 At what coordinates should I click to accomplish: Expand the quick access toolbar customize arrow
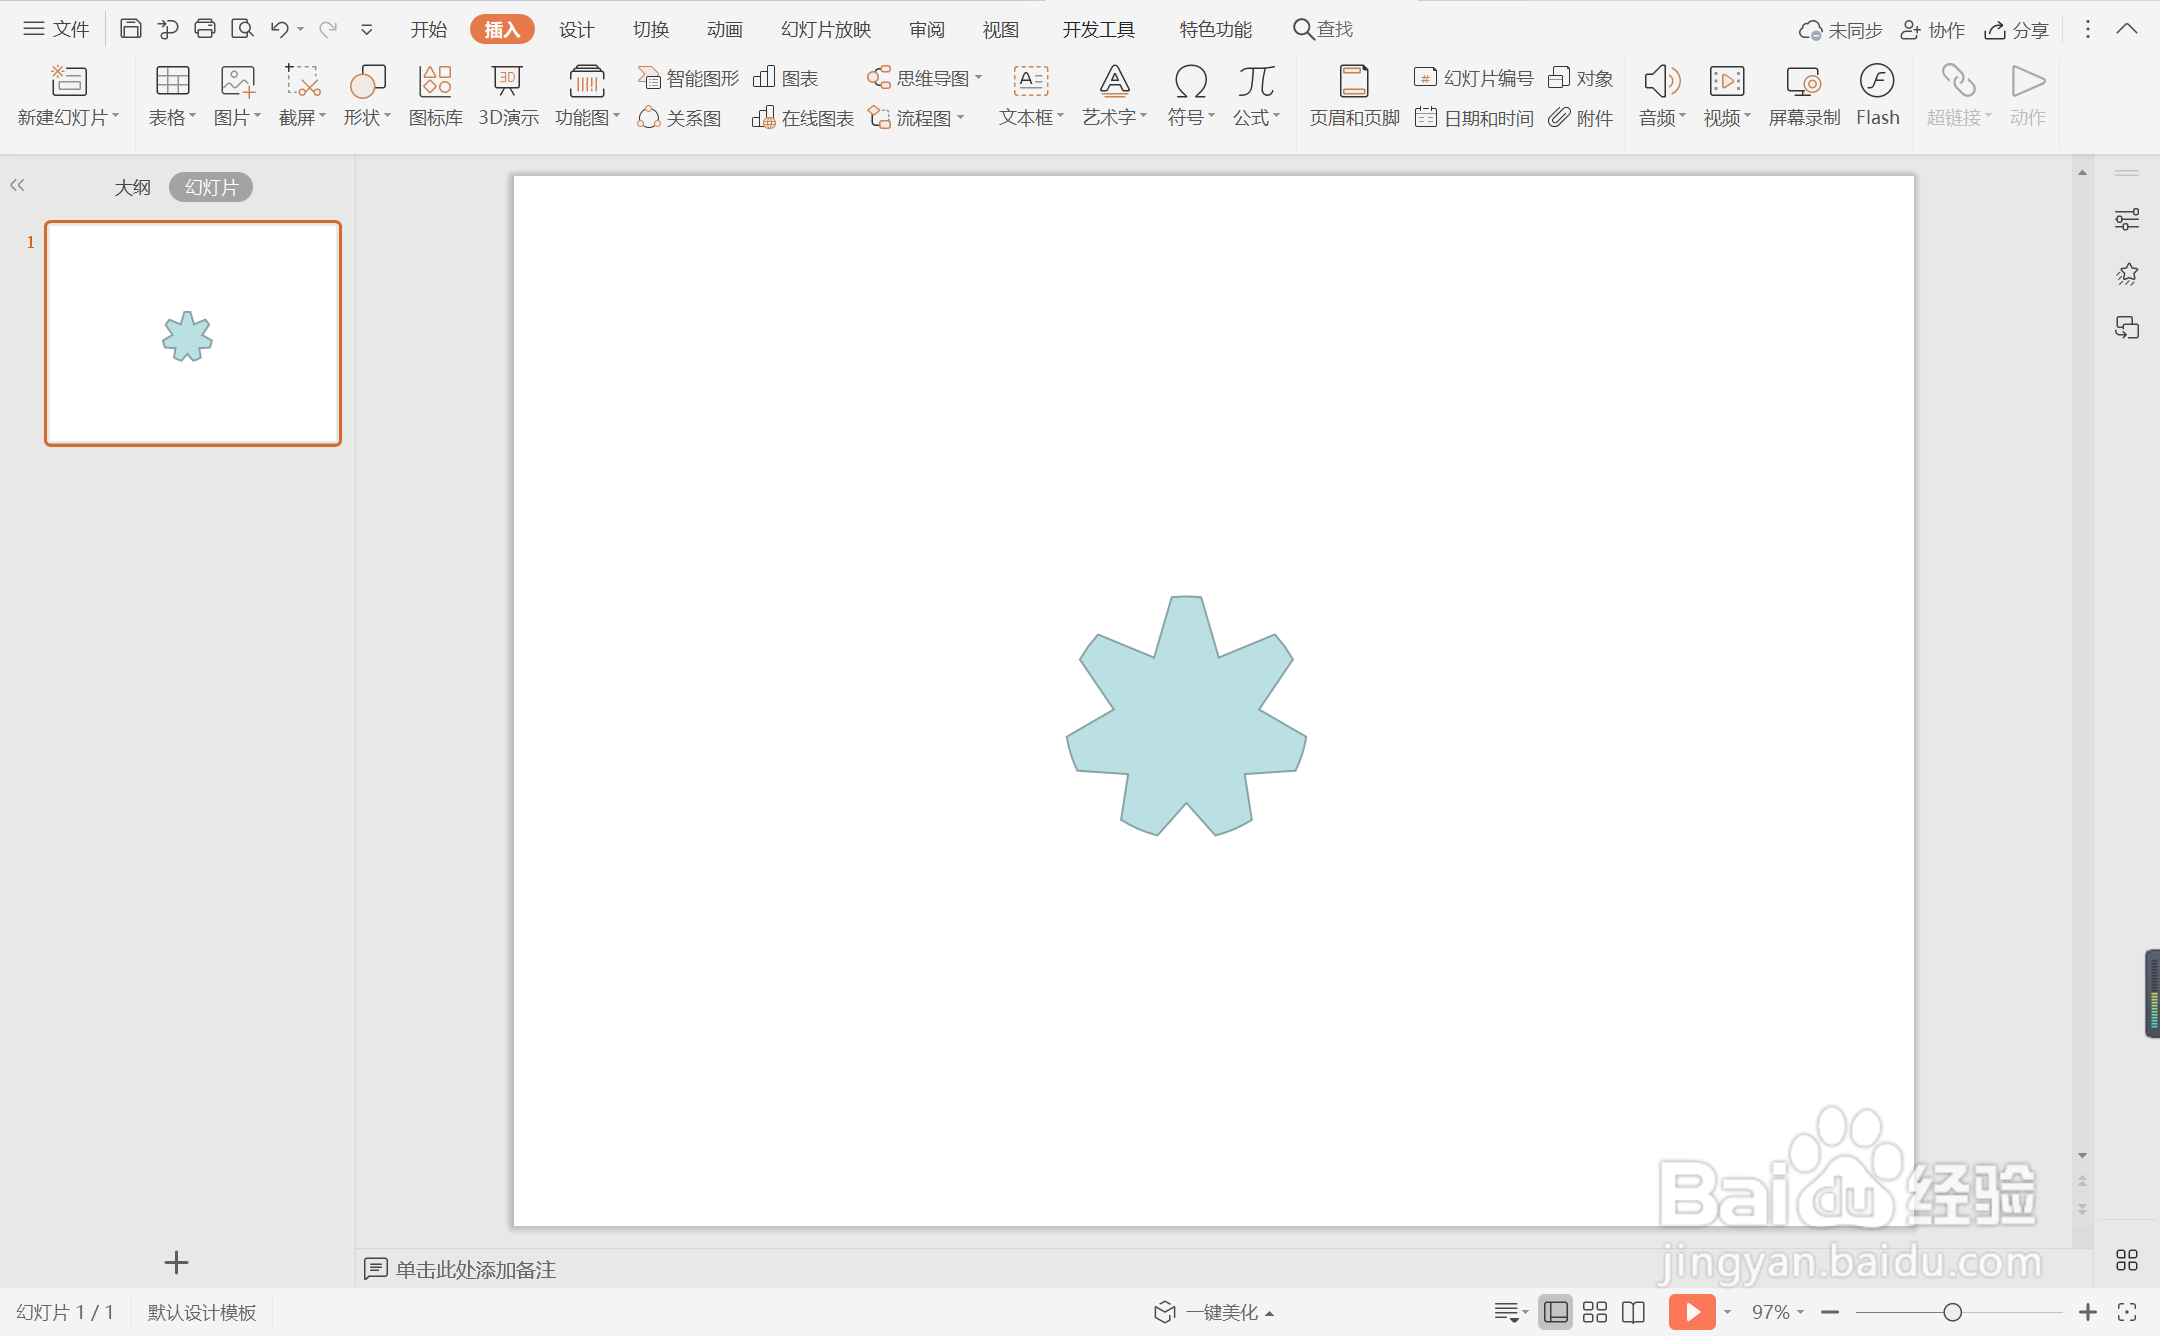367,29
